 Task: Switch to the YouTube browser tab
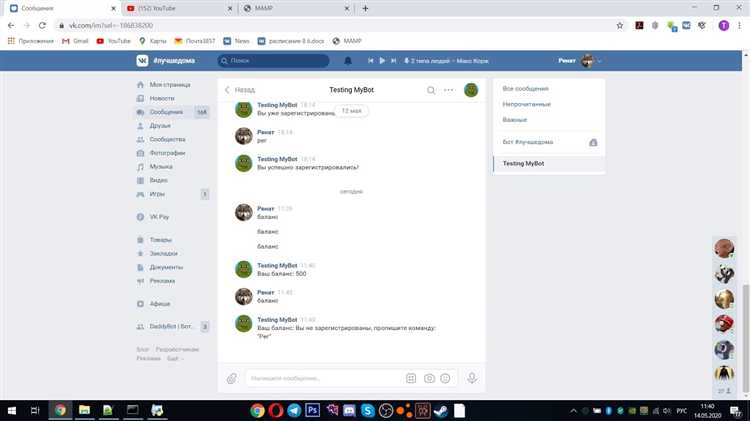pos(178,8)
